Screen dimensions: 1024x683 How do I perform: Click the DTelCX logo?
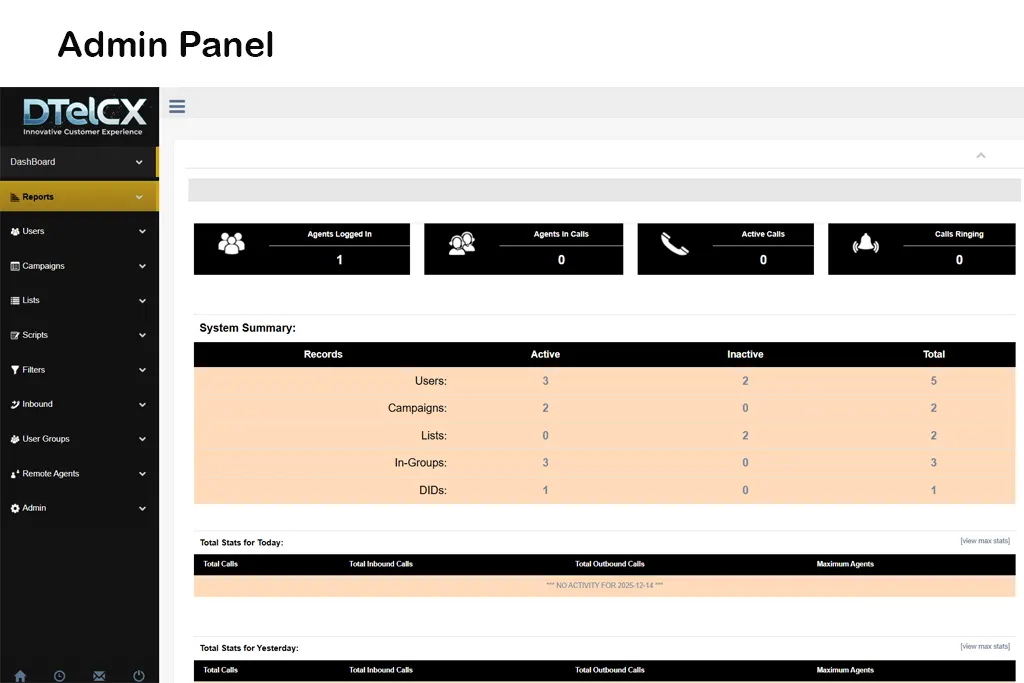(x=84, y=116)
